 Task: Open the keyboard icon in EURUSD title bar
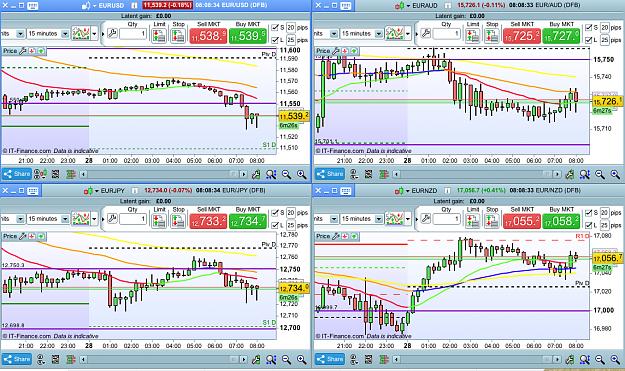[33, 6]
